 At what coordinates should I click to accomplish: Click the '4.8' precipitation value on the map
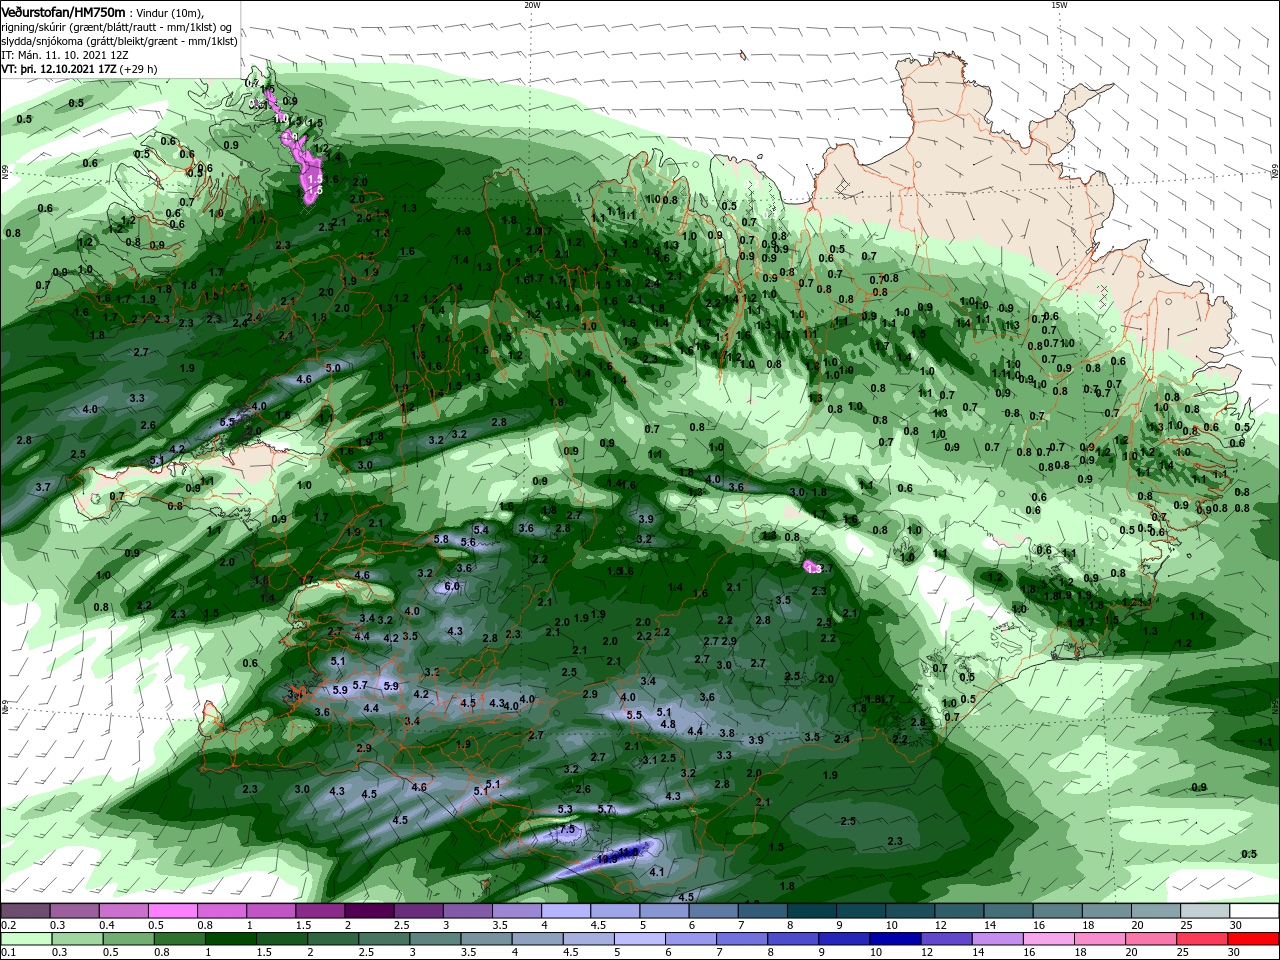(x=668, y=725)
